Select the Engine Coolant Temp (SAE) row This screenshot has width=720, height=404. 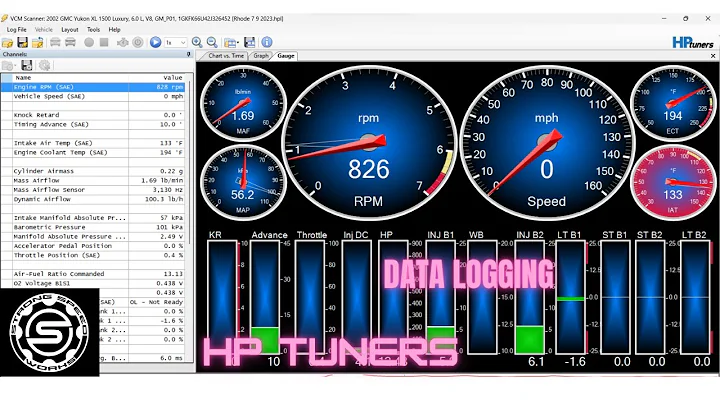tap(93, 152)
